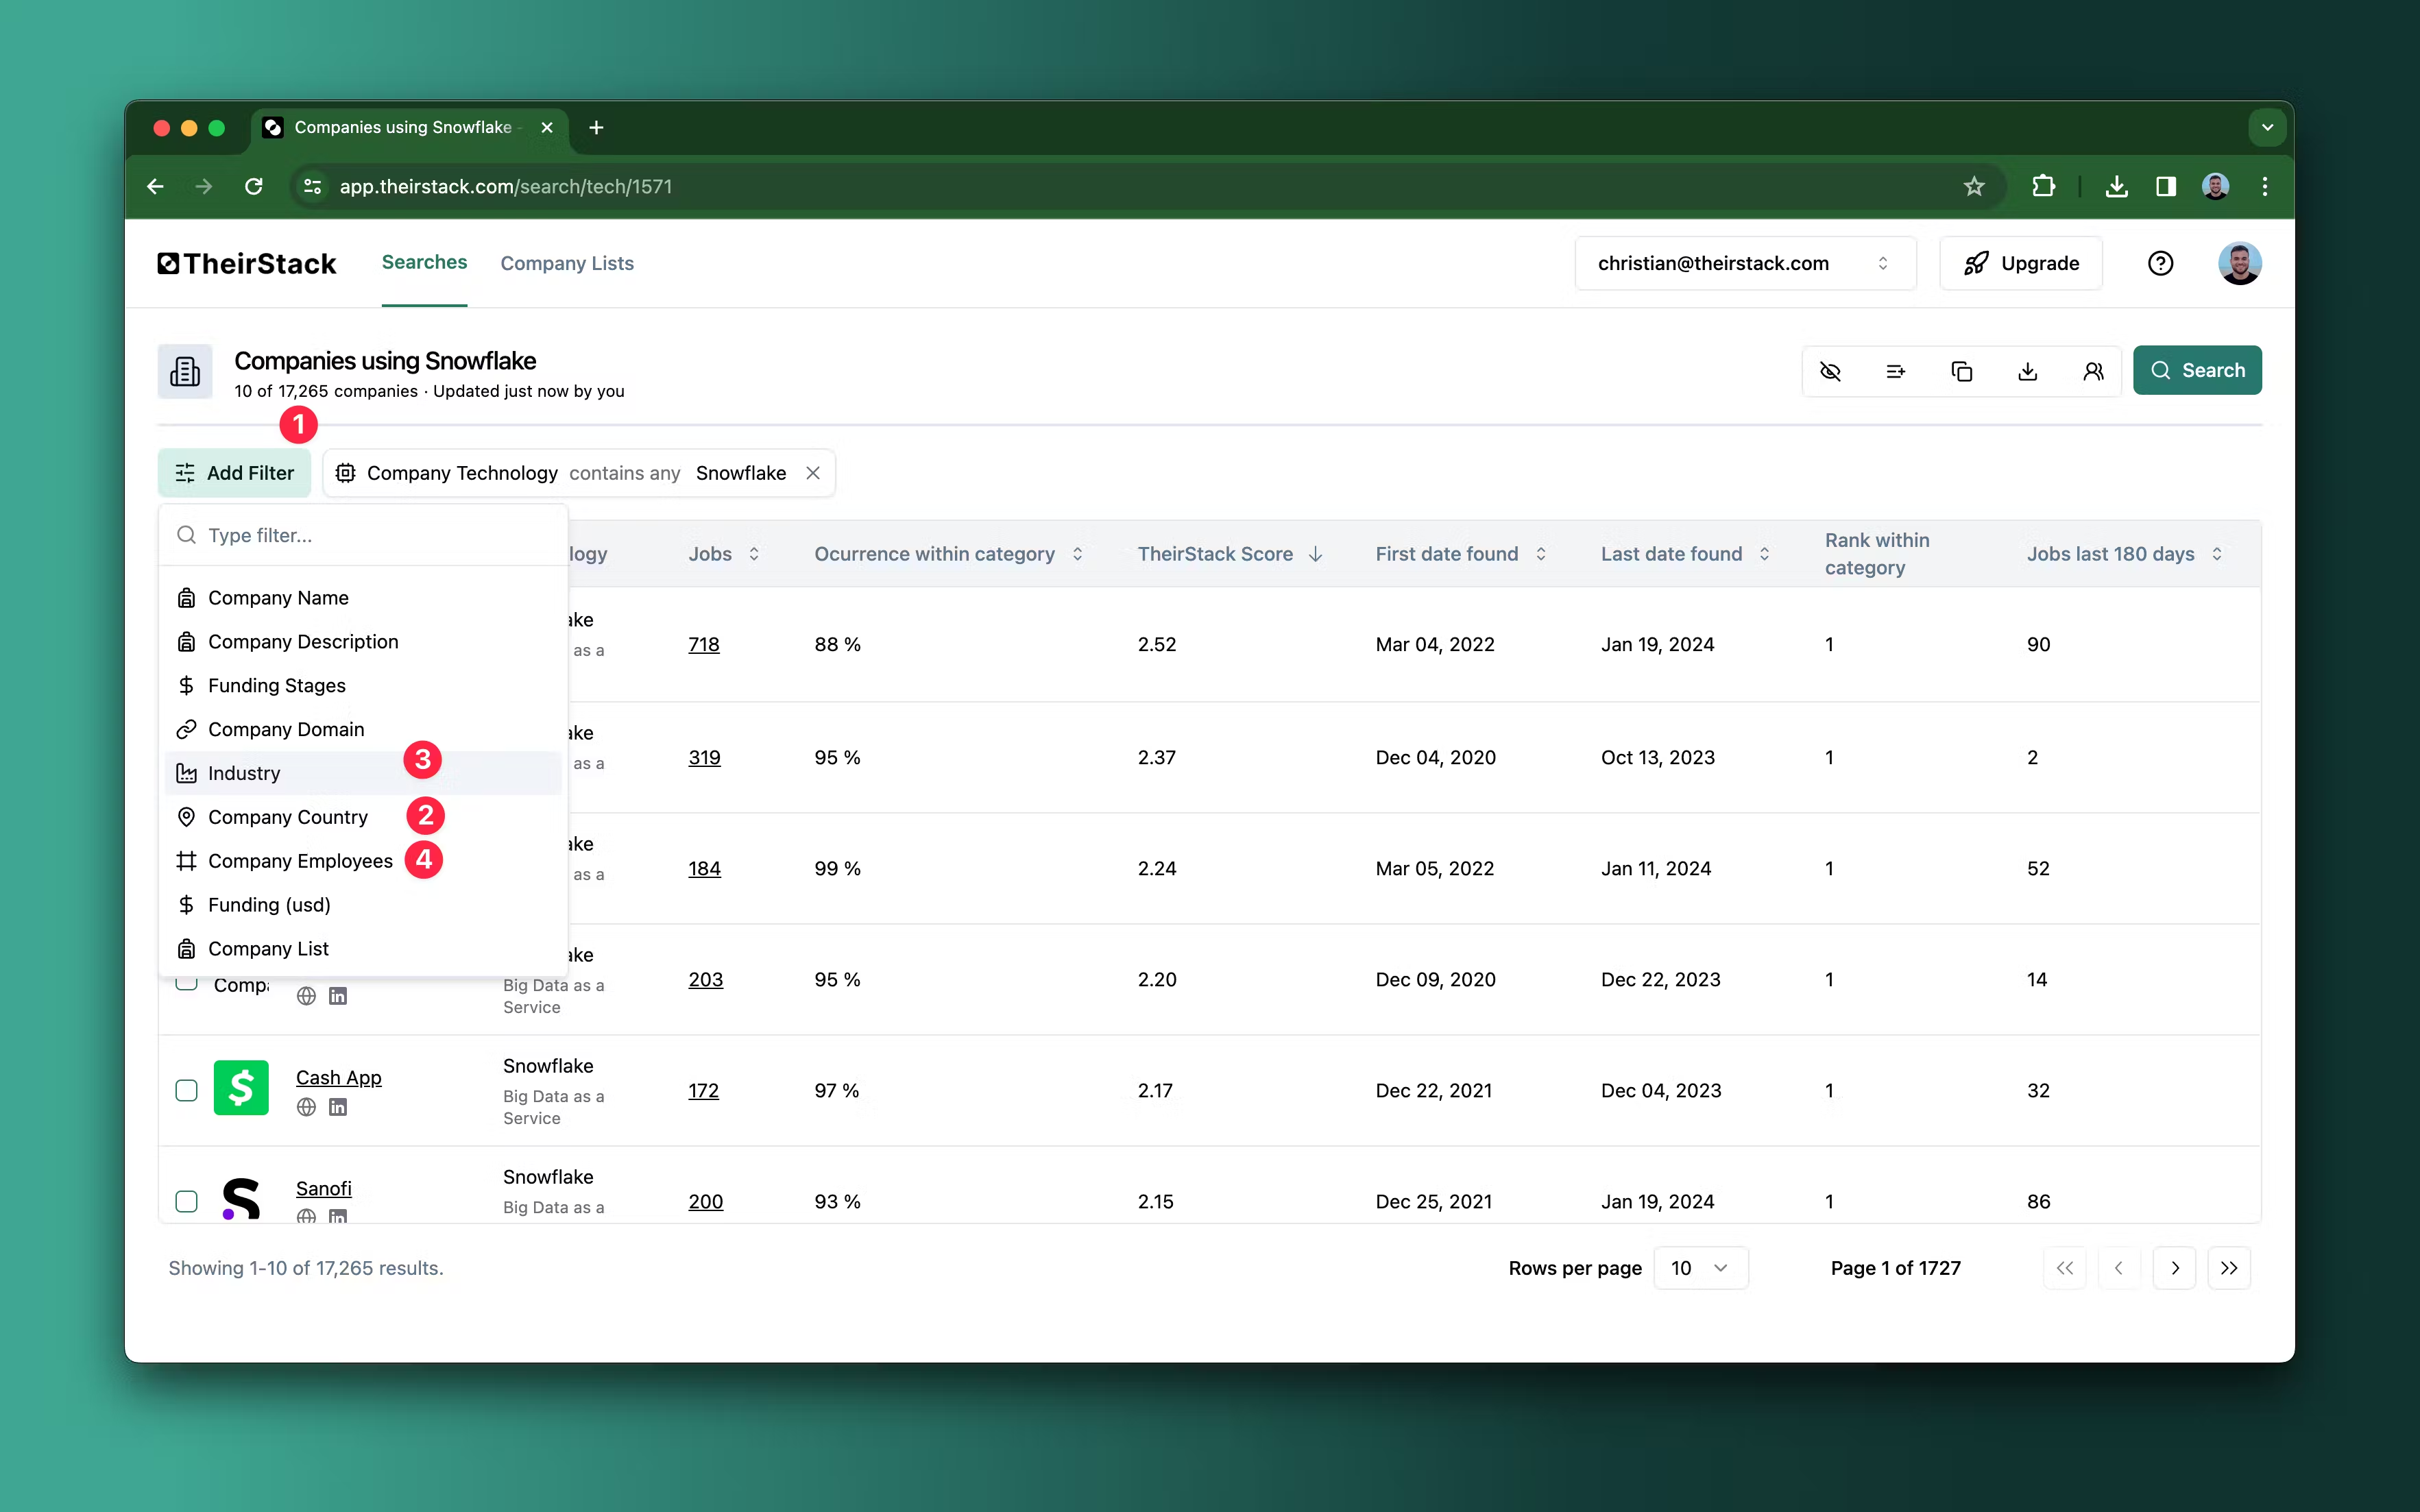Check the Sanofi row checkbox

pyautogui.click(x=186, y=1201)
